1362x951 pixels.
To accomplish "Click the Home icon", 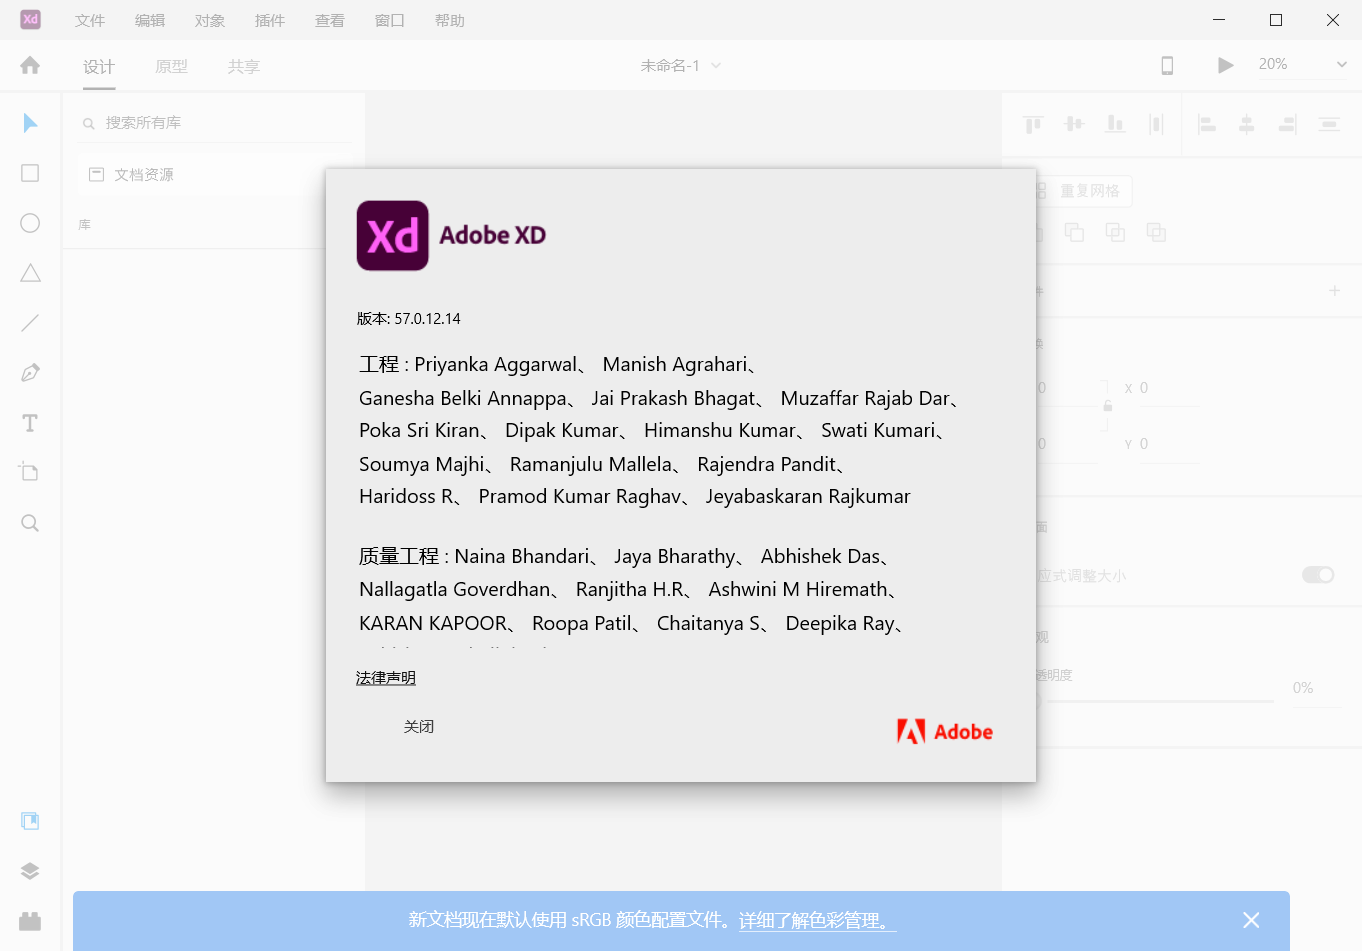I will [30, 65].
